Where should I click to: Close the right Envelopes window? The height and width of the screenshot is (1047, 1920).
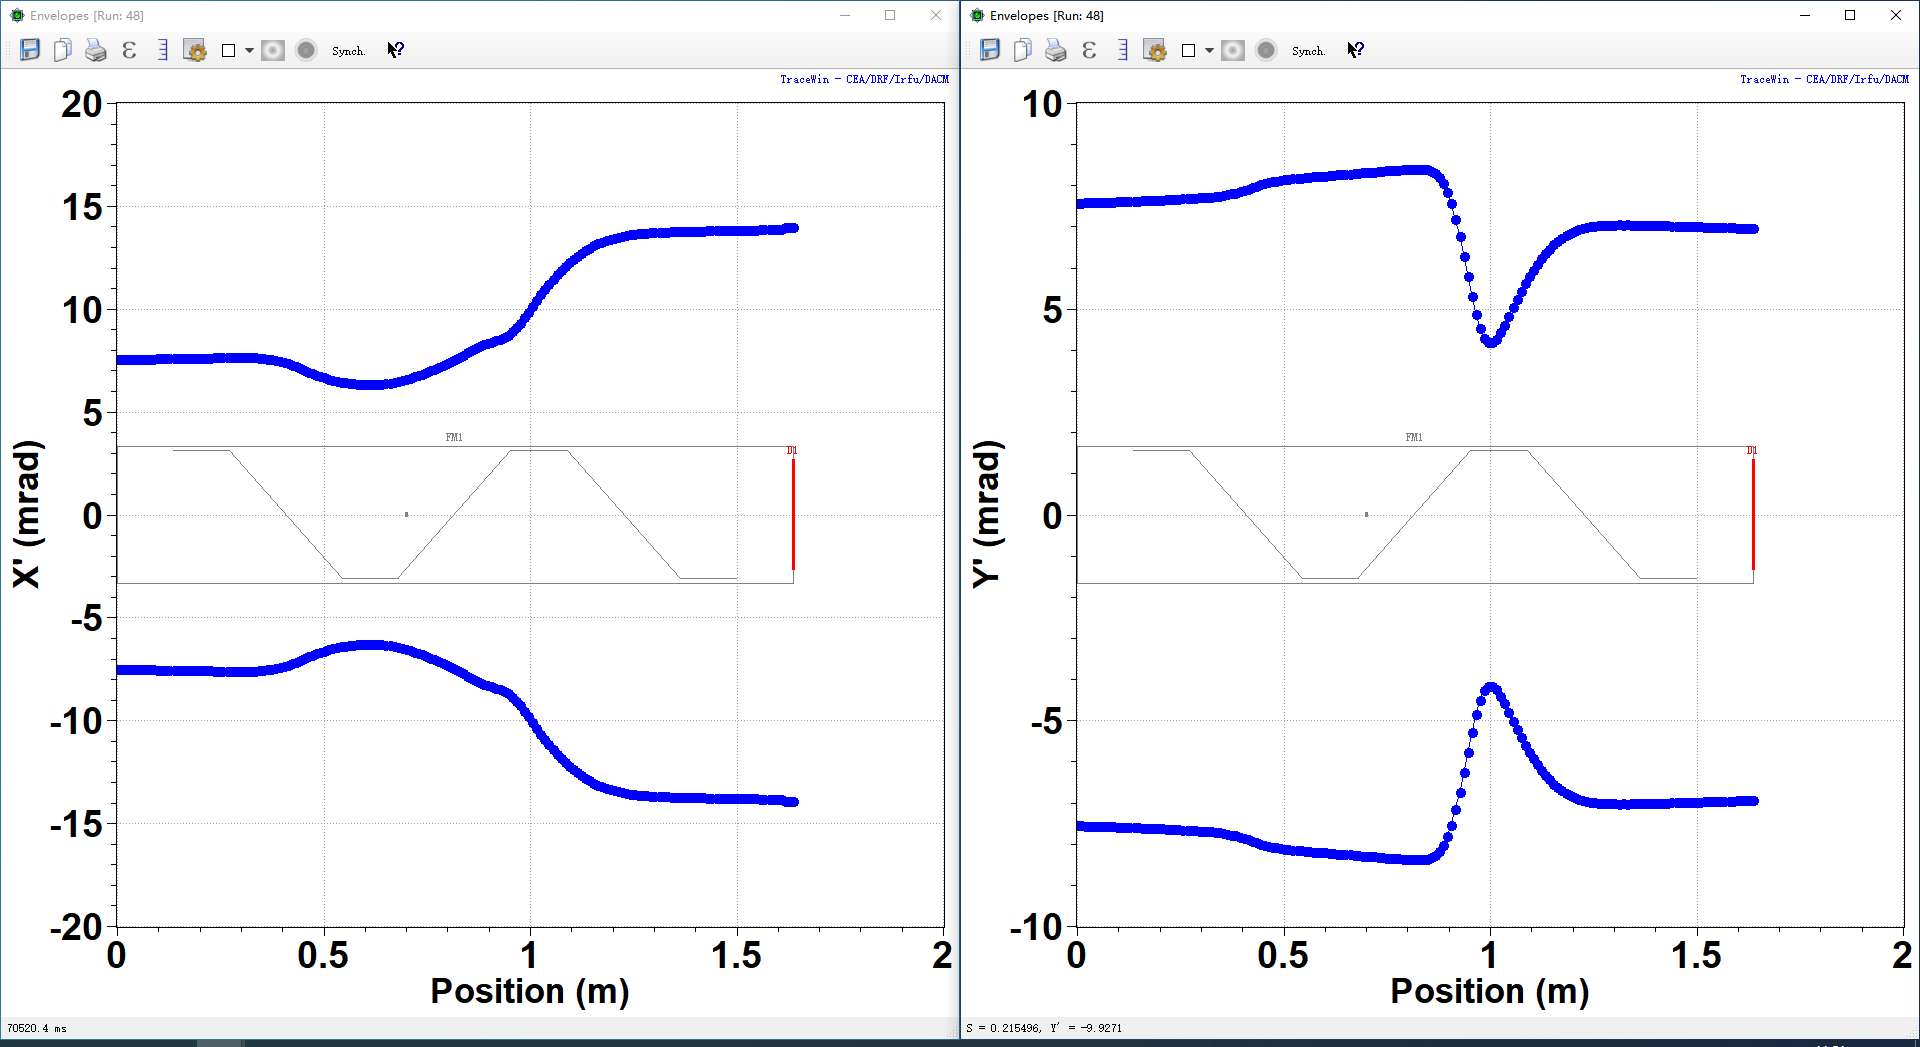coord(1896,15)
